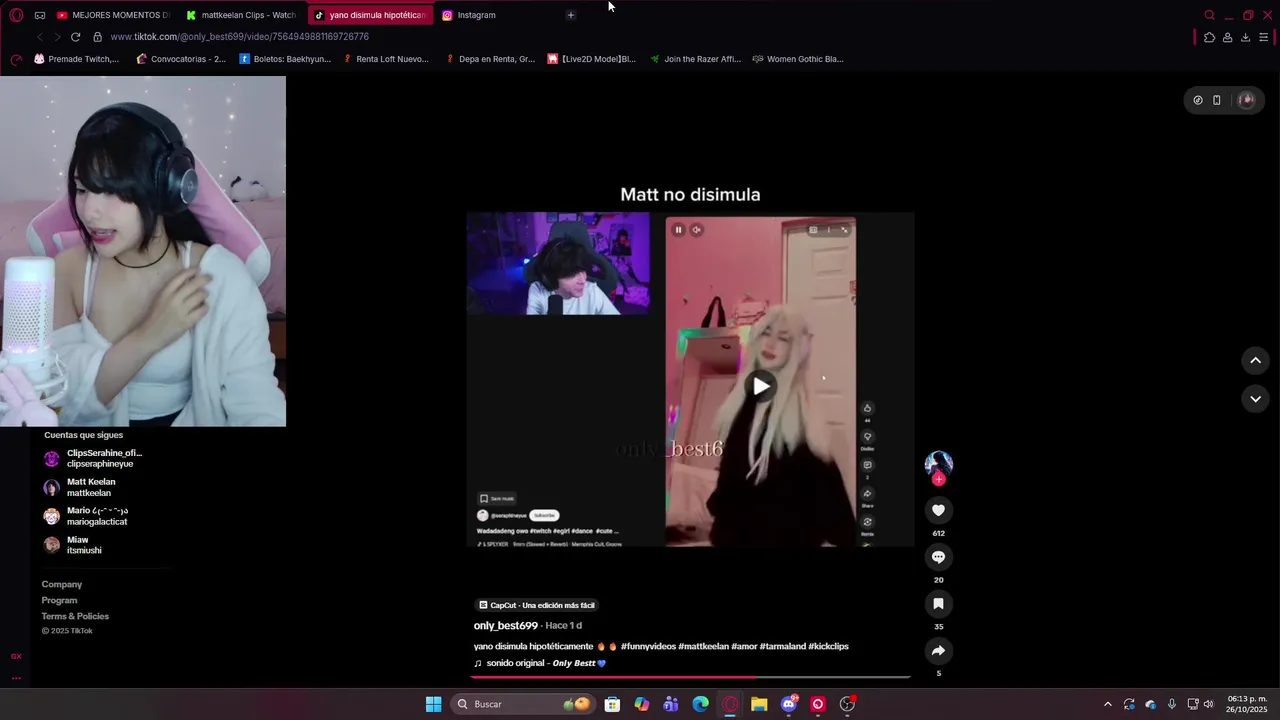Open OBS Studio from the taskbar
Image resolution: width=1280 pixels, height=720 pixels.
point(847,704)
